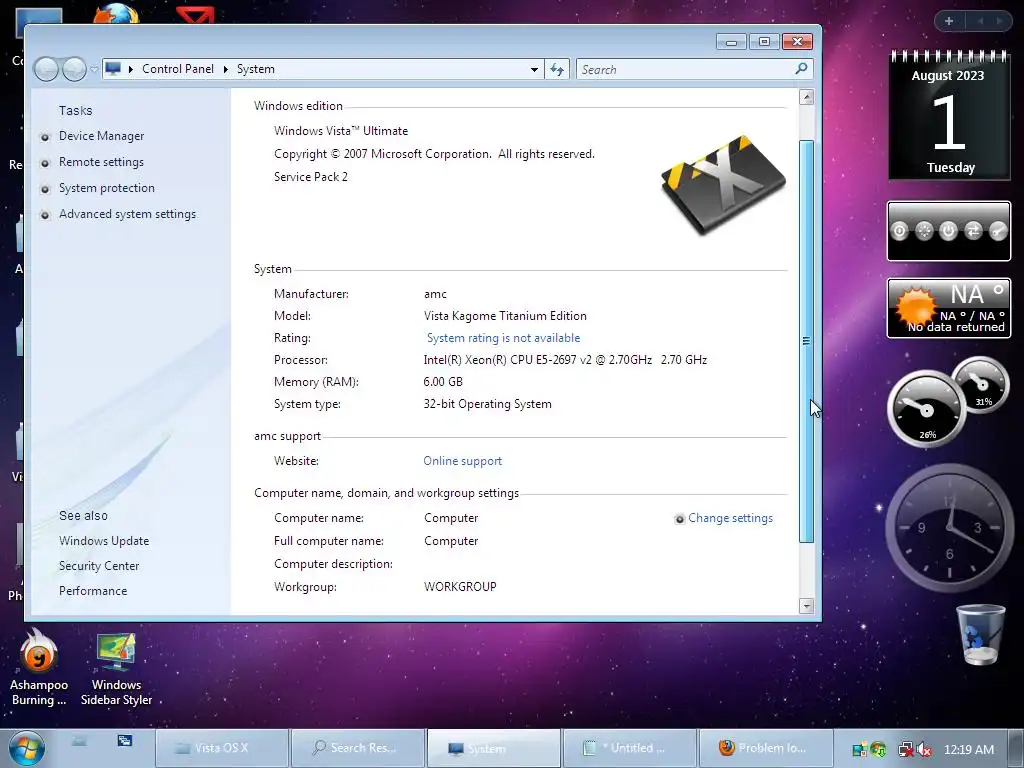Screen dimensions: 1024x768
Task: Click the Show desktop quick launch icon
Action: pyautogui.click(x=79, y=741)
